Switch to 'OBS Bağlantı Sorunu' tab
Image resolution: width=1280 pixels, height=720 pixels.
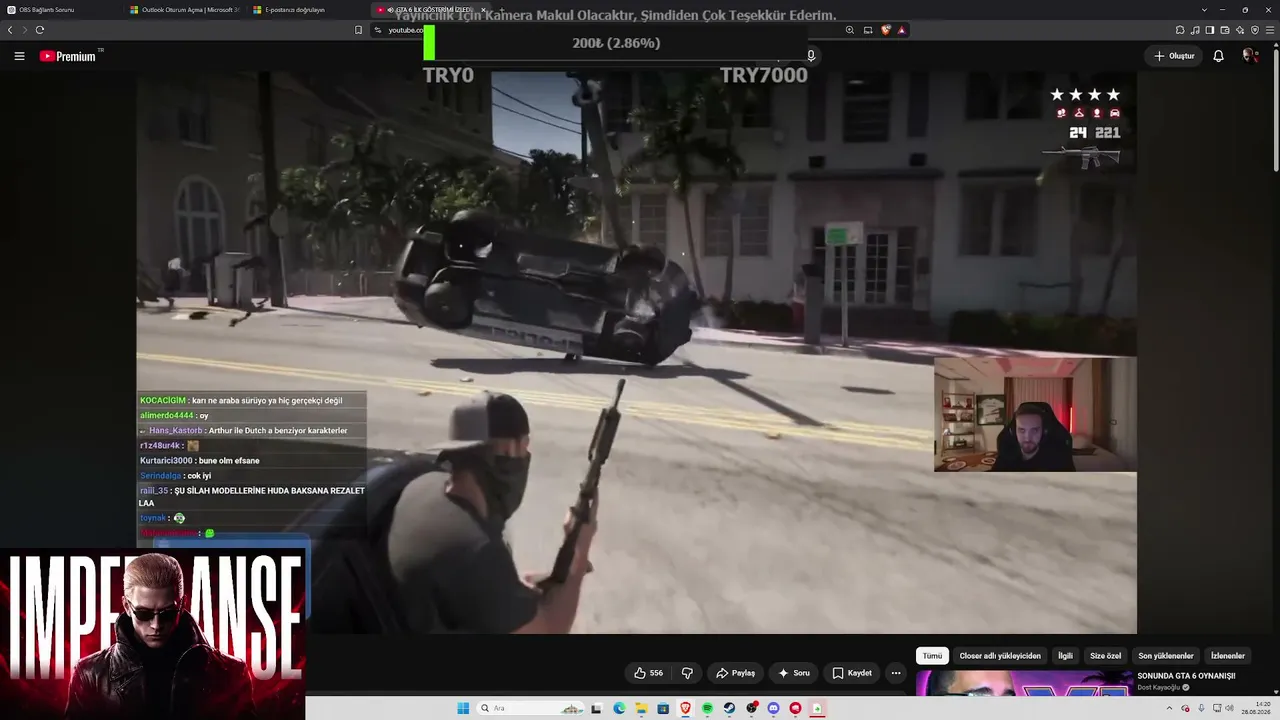(60, 10)
